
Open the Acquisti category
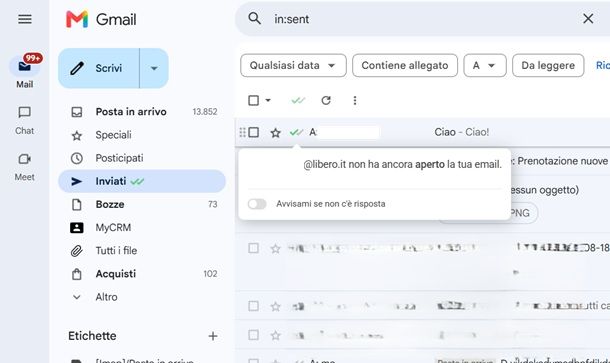[x=142, y=274]
